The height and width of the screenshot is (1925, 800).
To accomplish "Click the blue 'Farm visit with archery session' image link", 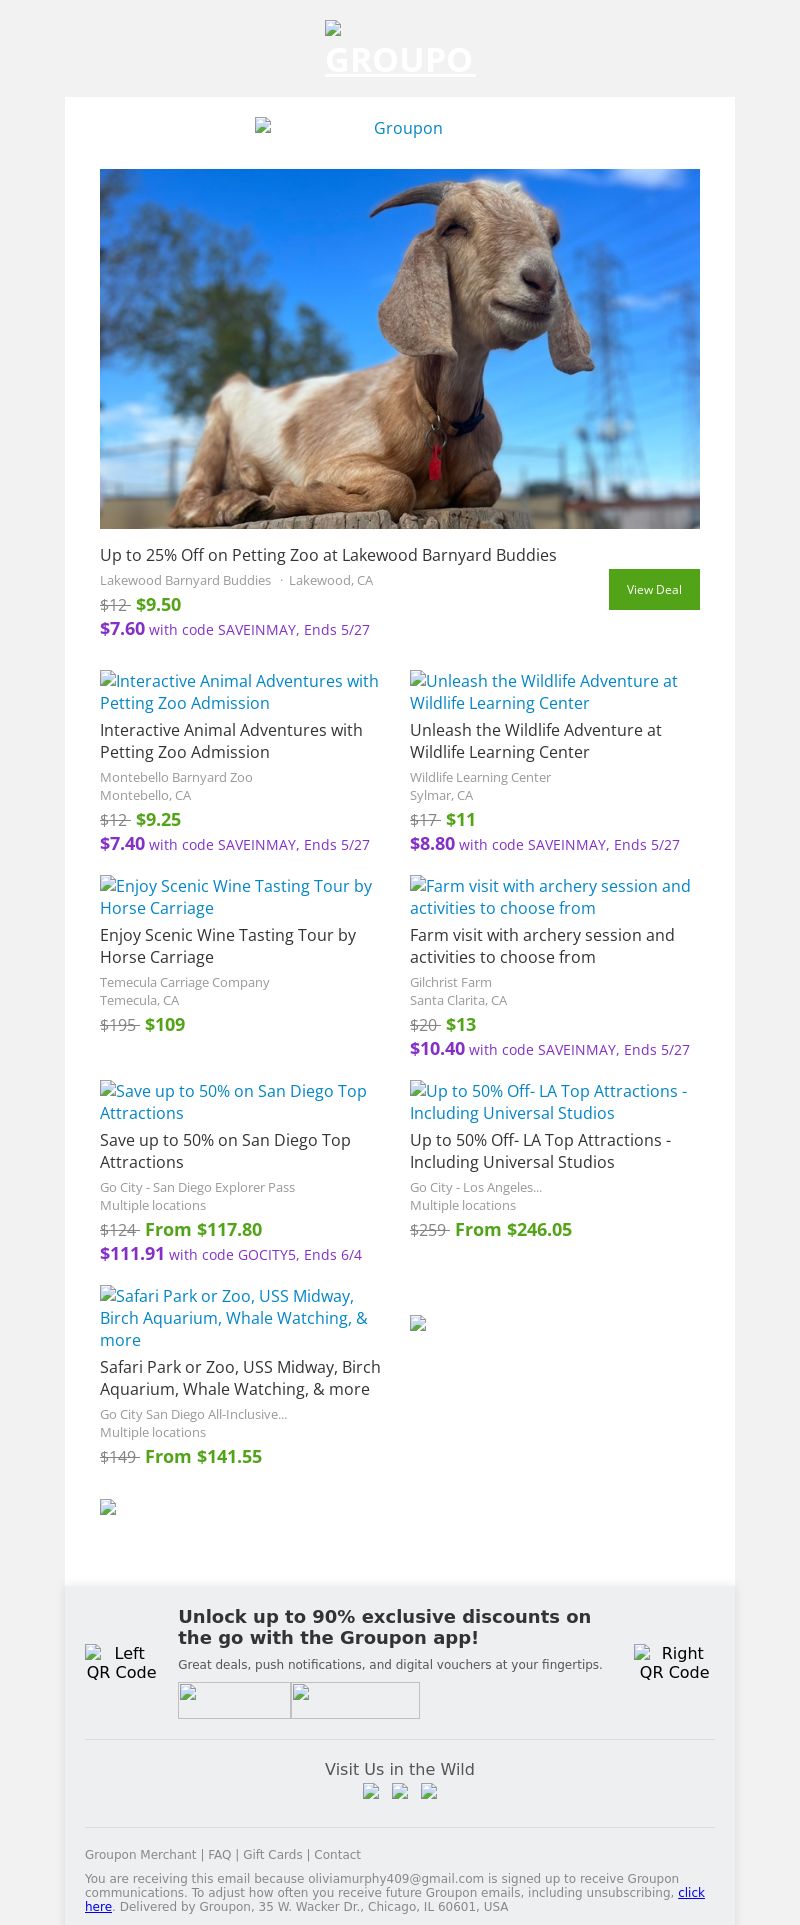I will click(550, 897).
